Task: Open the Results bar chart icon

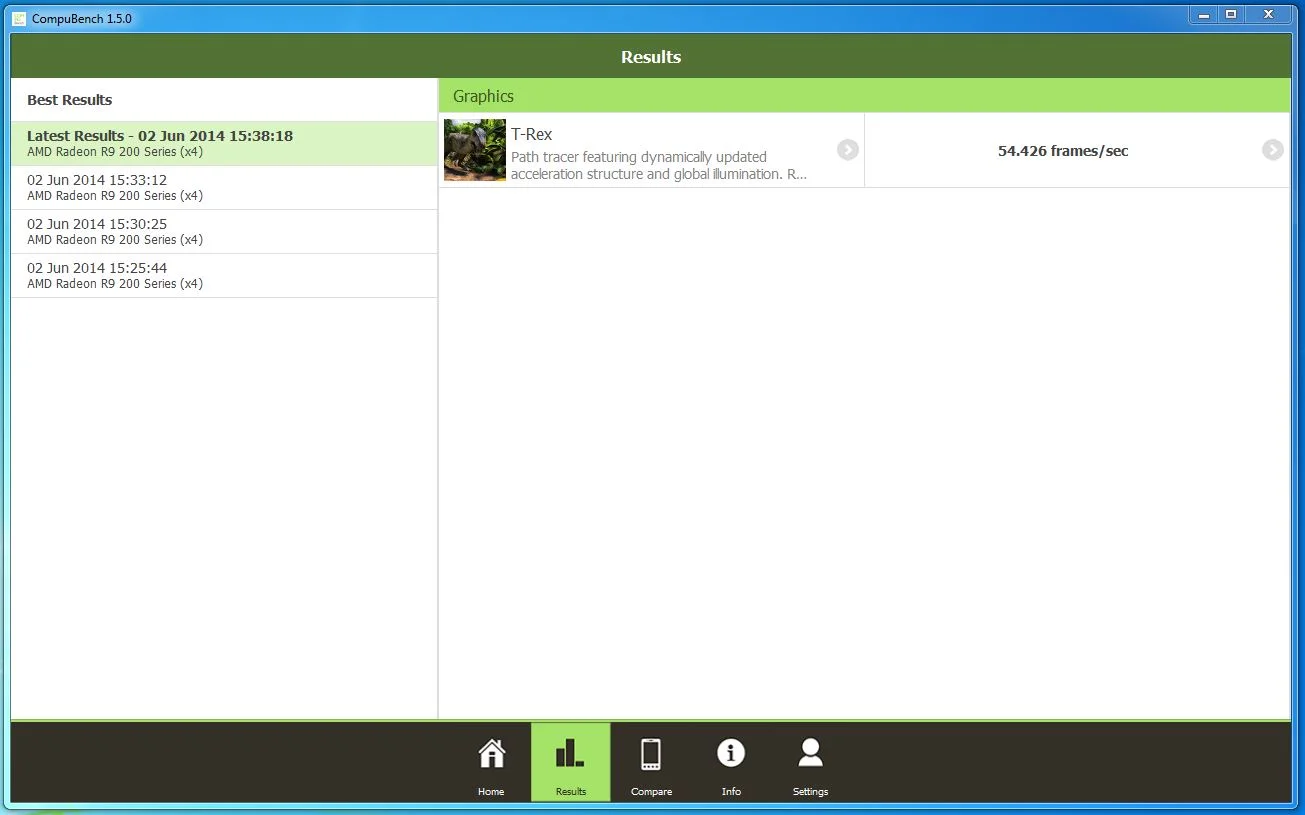Action: pyautogui.click(x=570, y=754)
